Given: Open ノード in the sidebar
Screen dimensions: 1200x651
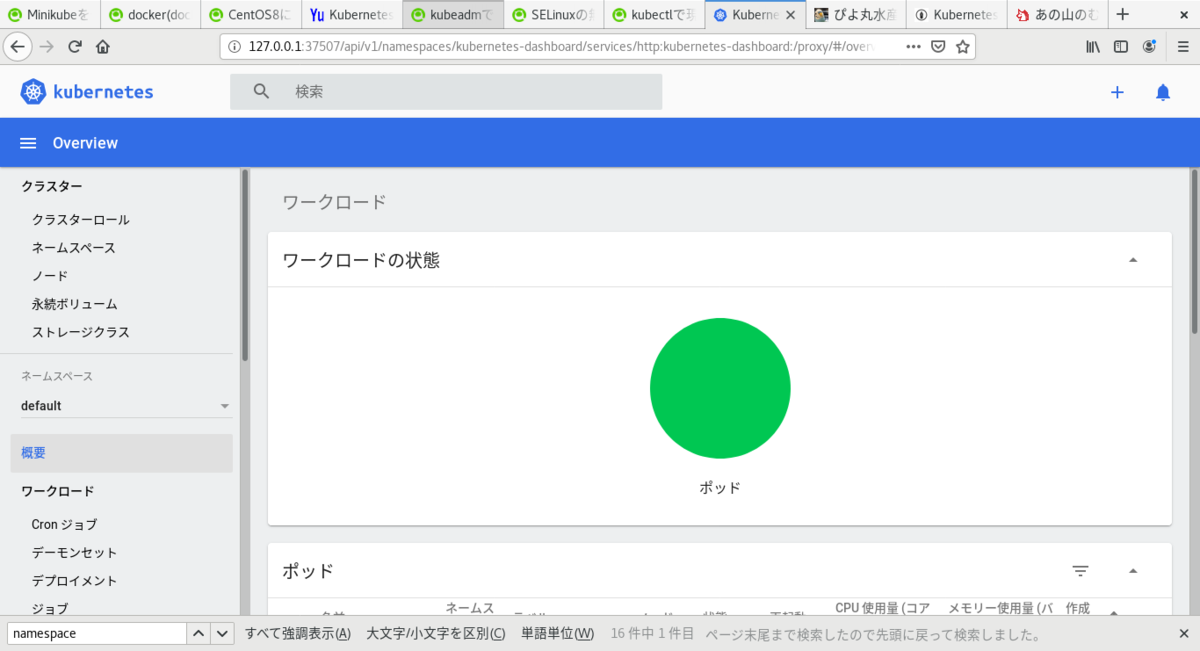Looking at the screenshot, I should click(x=50, y=276).
